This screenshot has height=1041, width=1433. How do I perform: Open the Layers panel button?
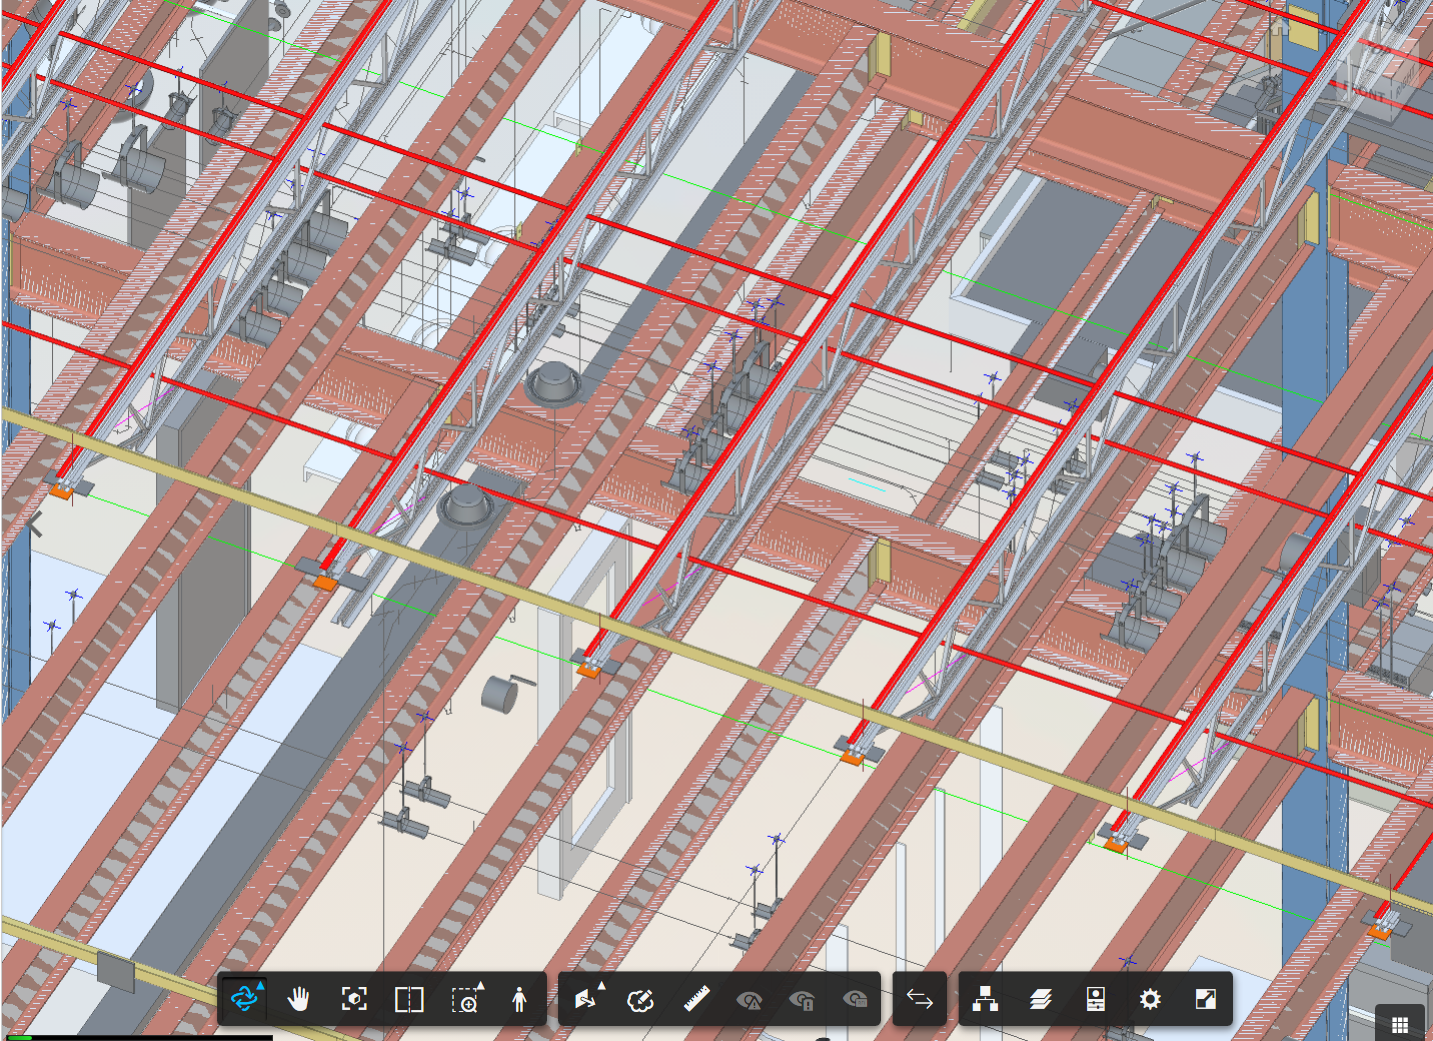(1040, 999)
